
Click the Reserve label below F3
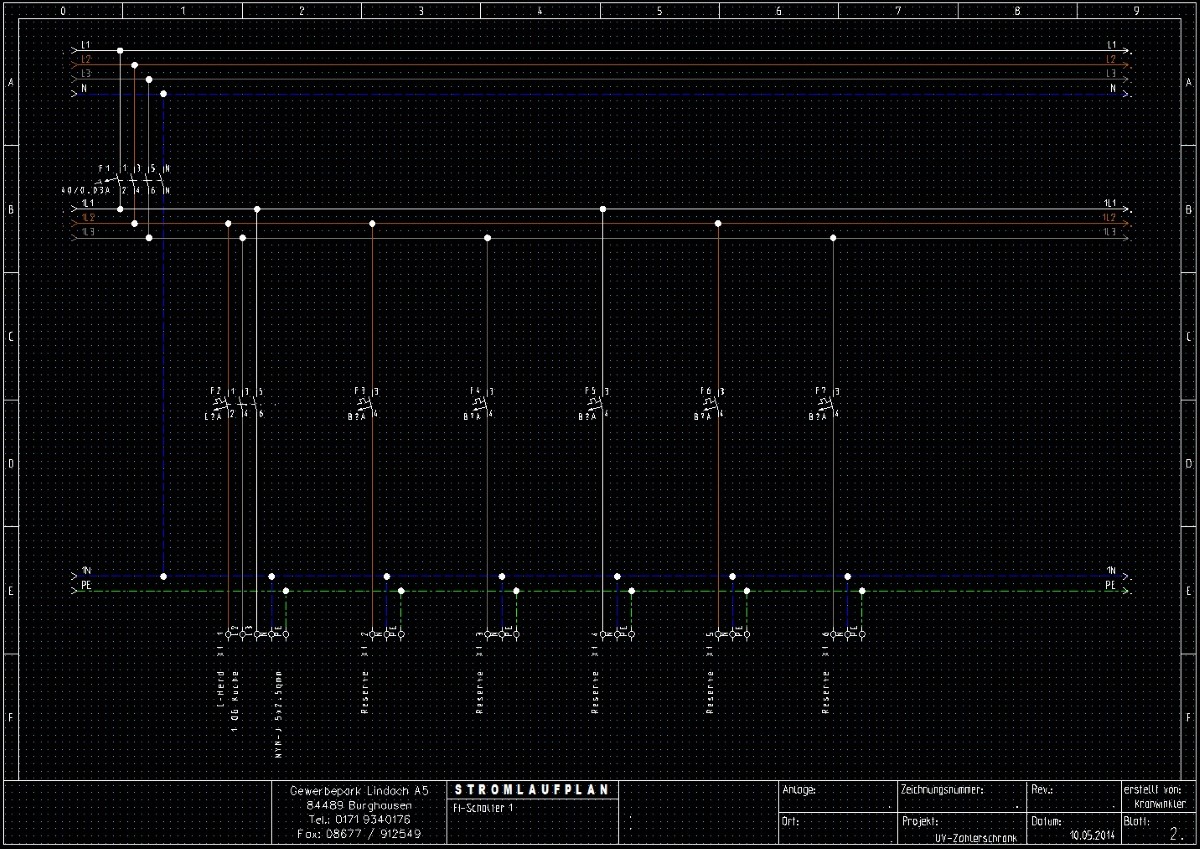point(364,691)
